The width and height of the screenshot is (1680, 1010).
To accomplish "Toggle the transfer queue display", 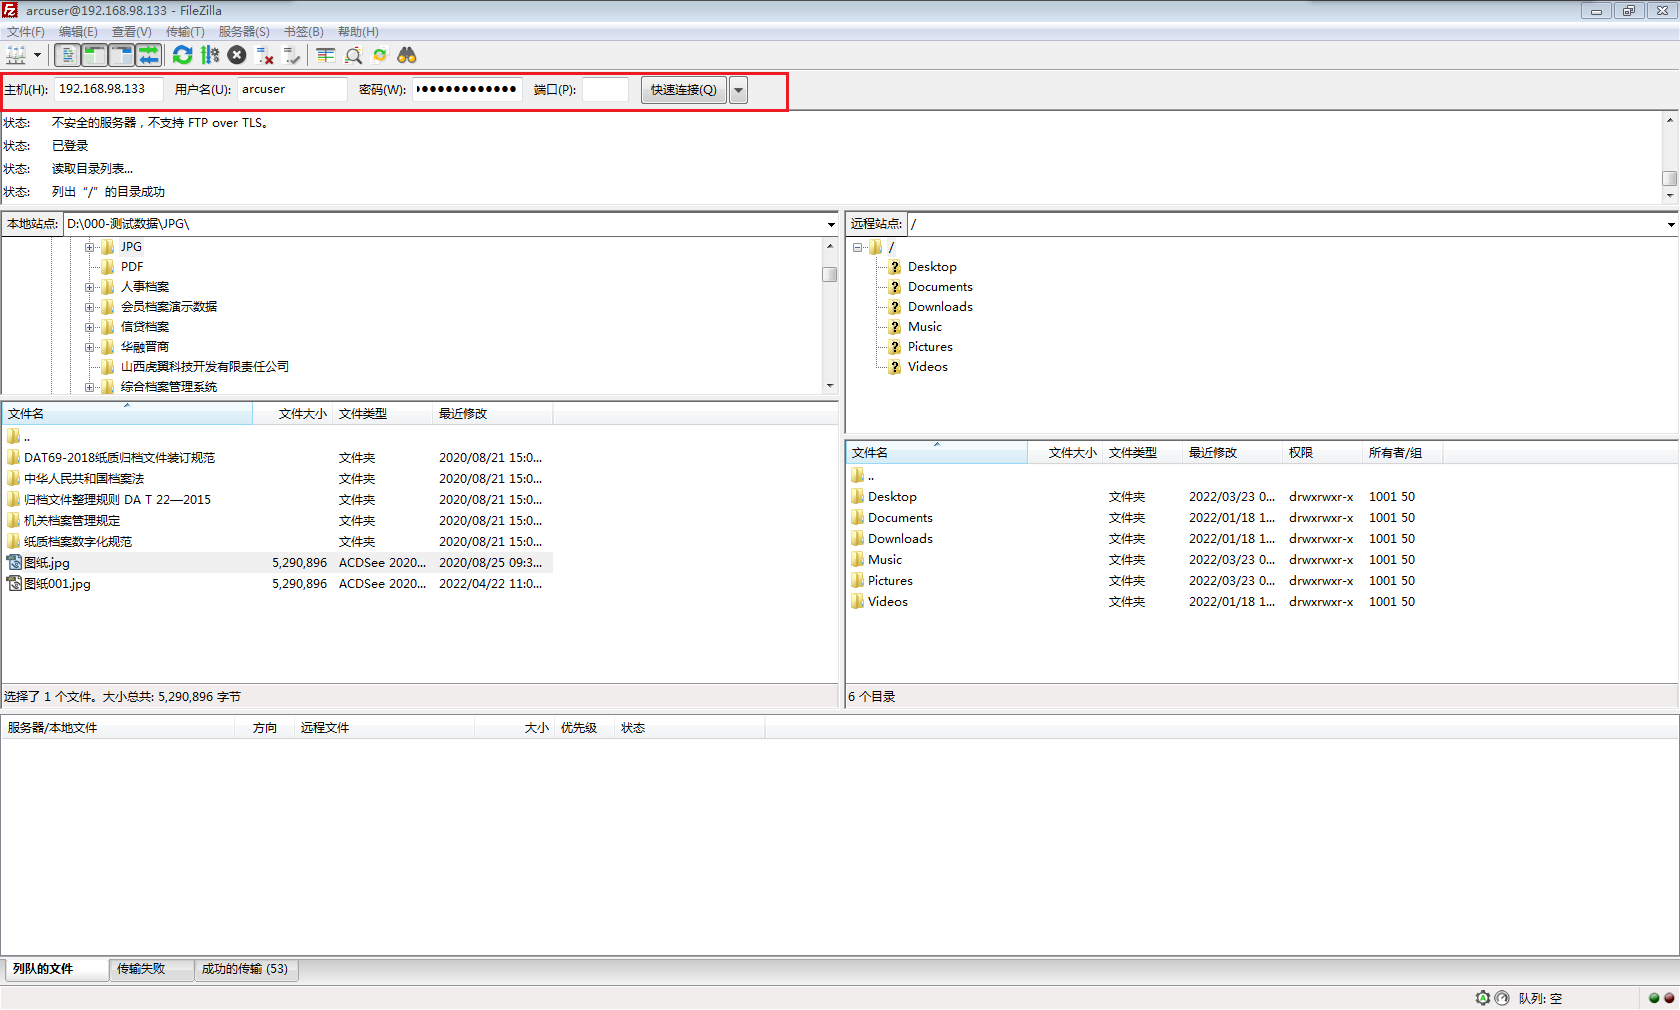I will click(x=148, y=55).
